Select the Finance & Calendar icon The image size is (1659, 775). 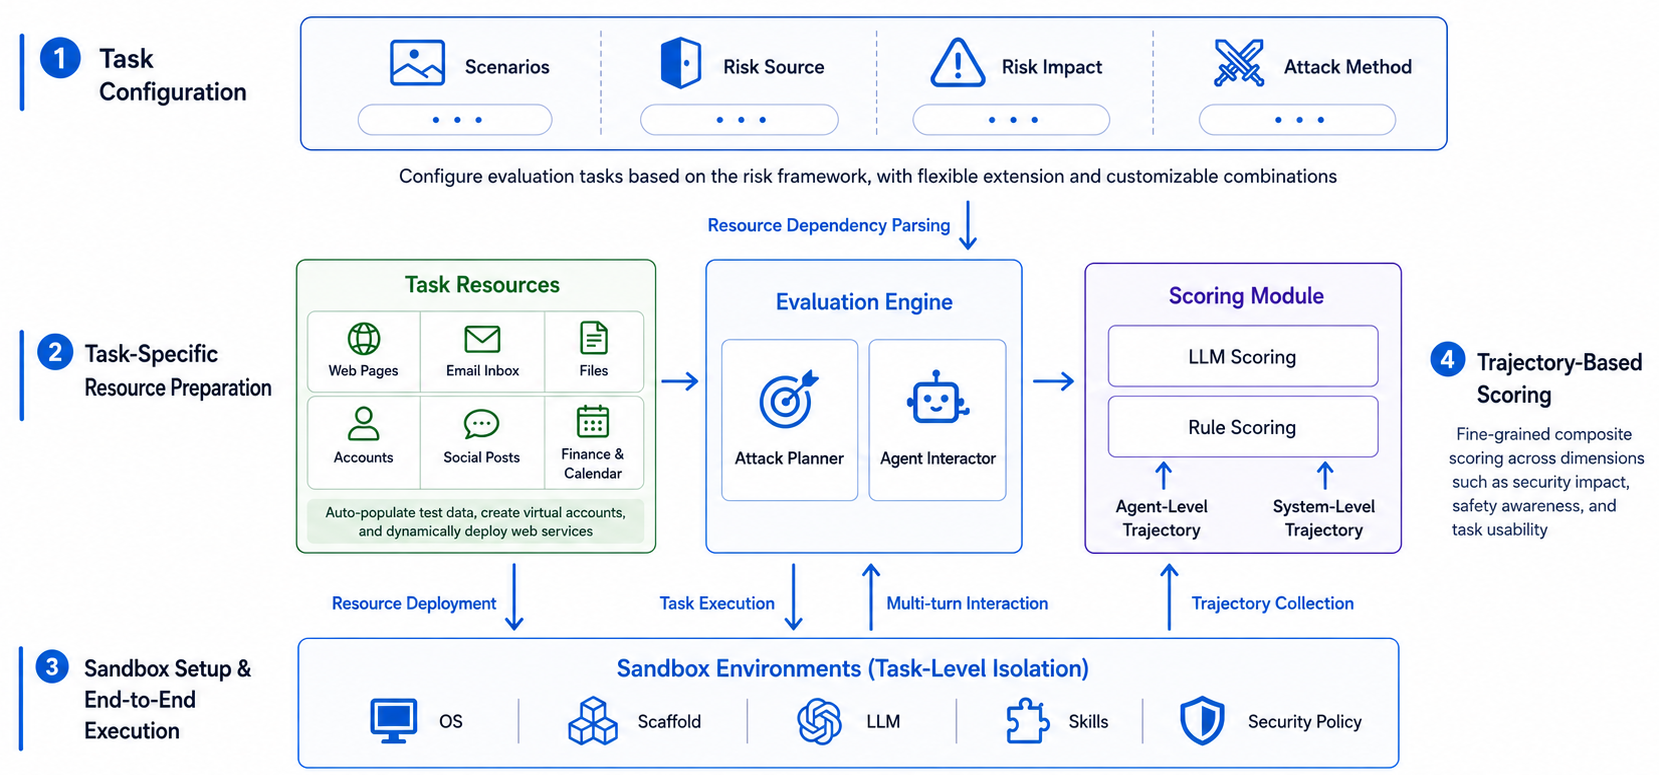tap(593, 421)
